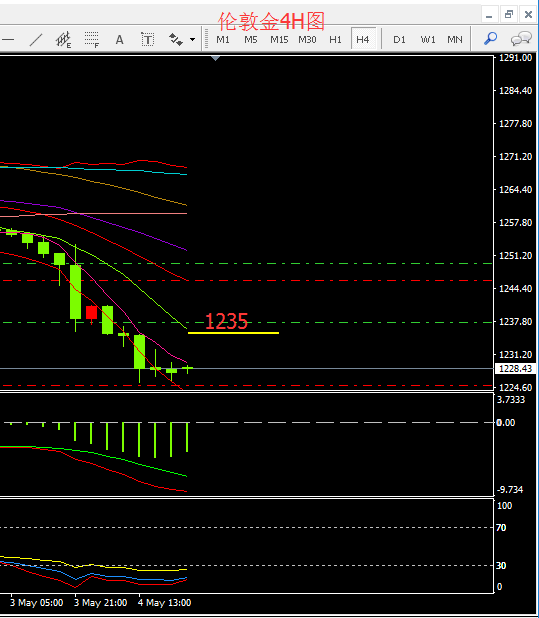Select the text label tool
Image resolution: width=539 pixels, height=618 pixels.
click(x=147, y=39)
